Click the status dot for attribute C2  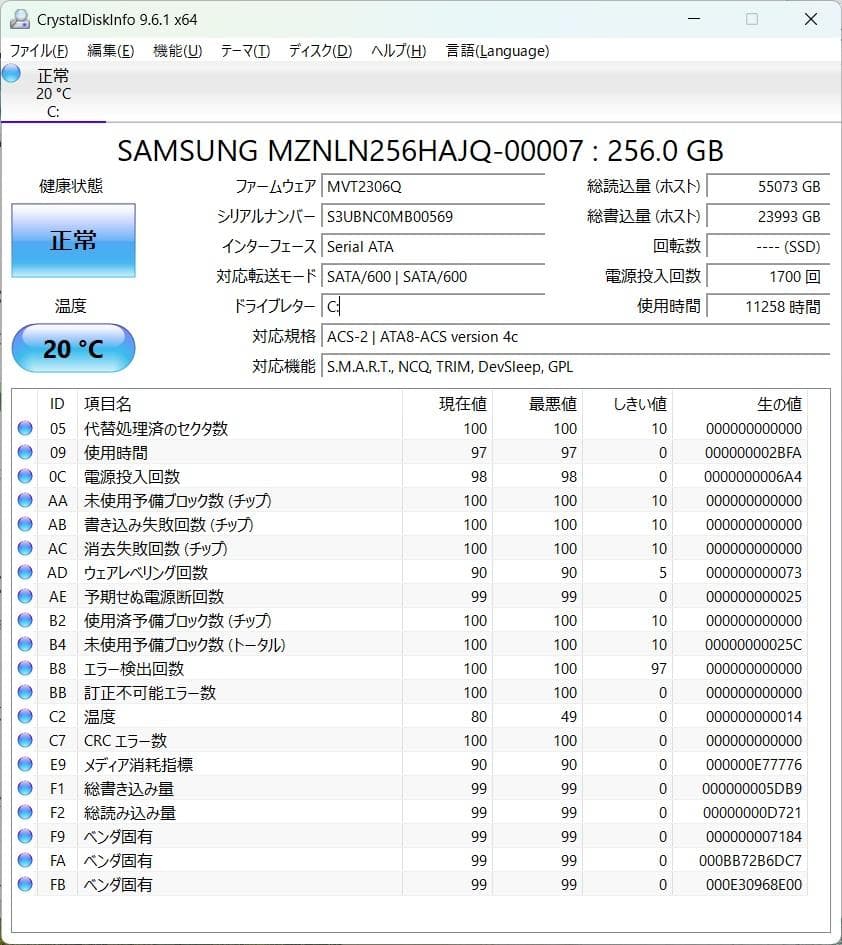click(25, 716)
